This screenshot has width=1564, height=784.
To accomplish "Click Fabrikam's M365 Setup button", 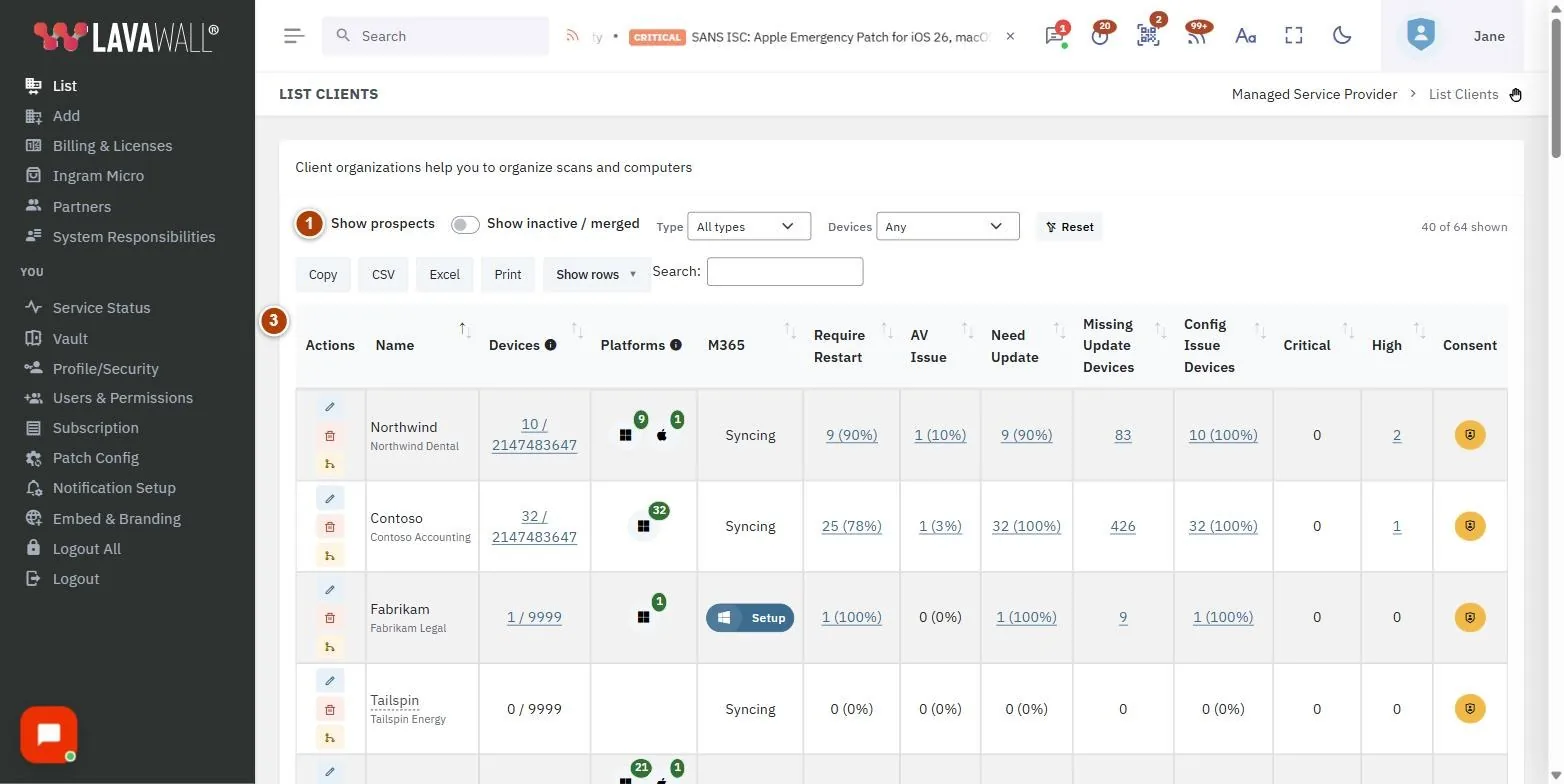I will [x=750, y=618].
